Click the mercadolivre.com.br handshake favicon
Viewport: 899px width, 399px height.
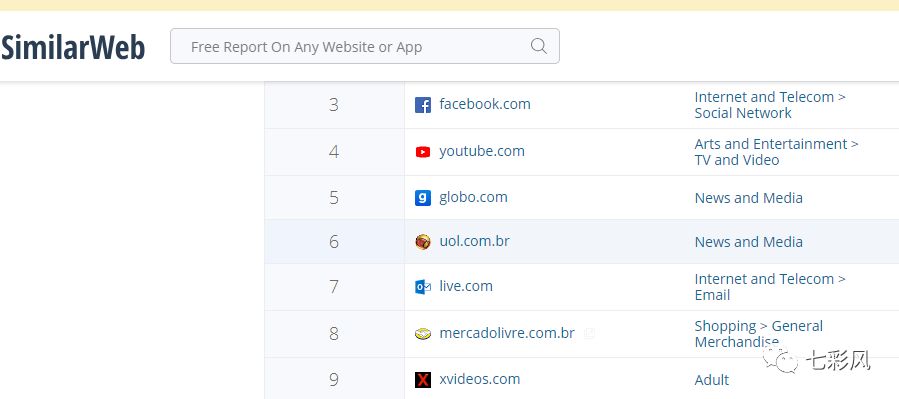423,334
